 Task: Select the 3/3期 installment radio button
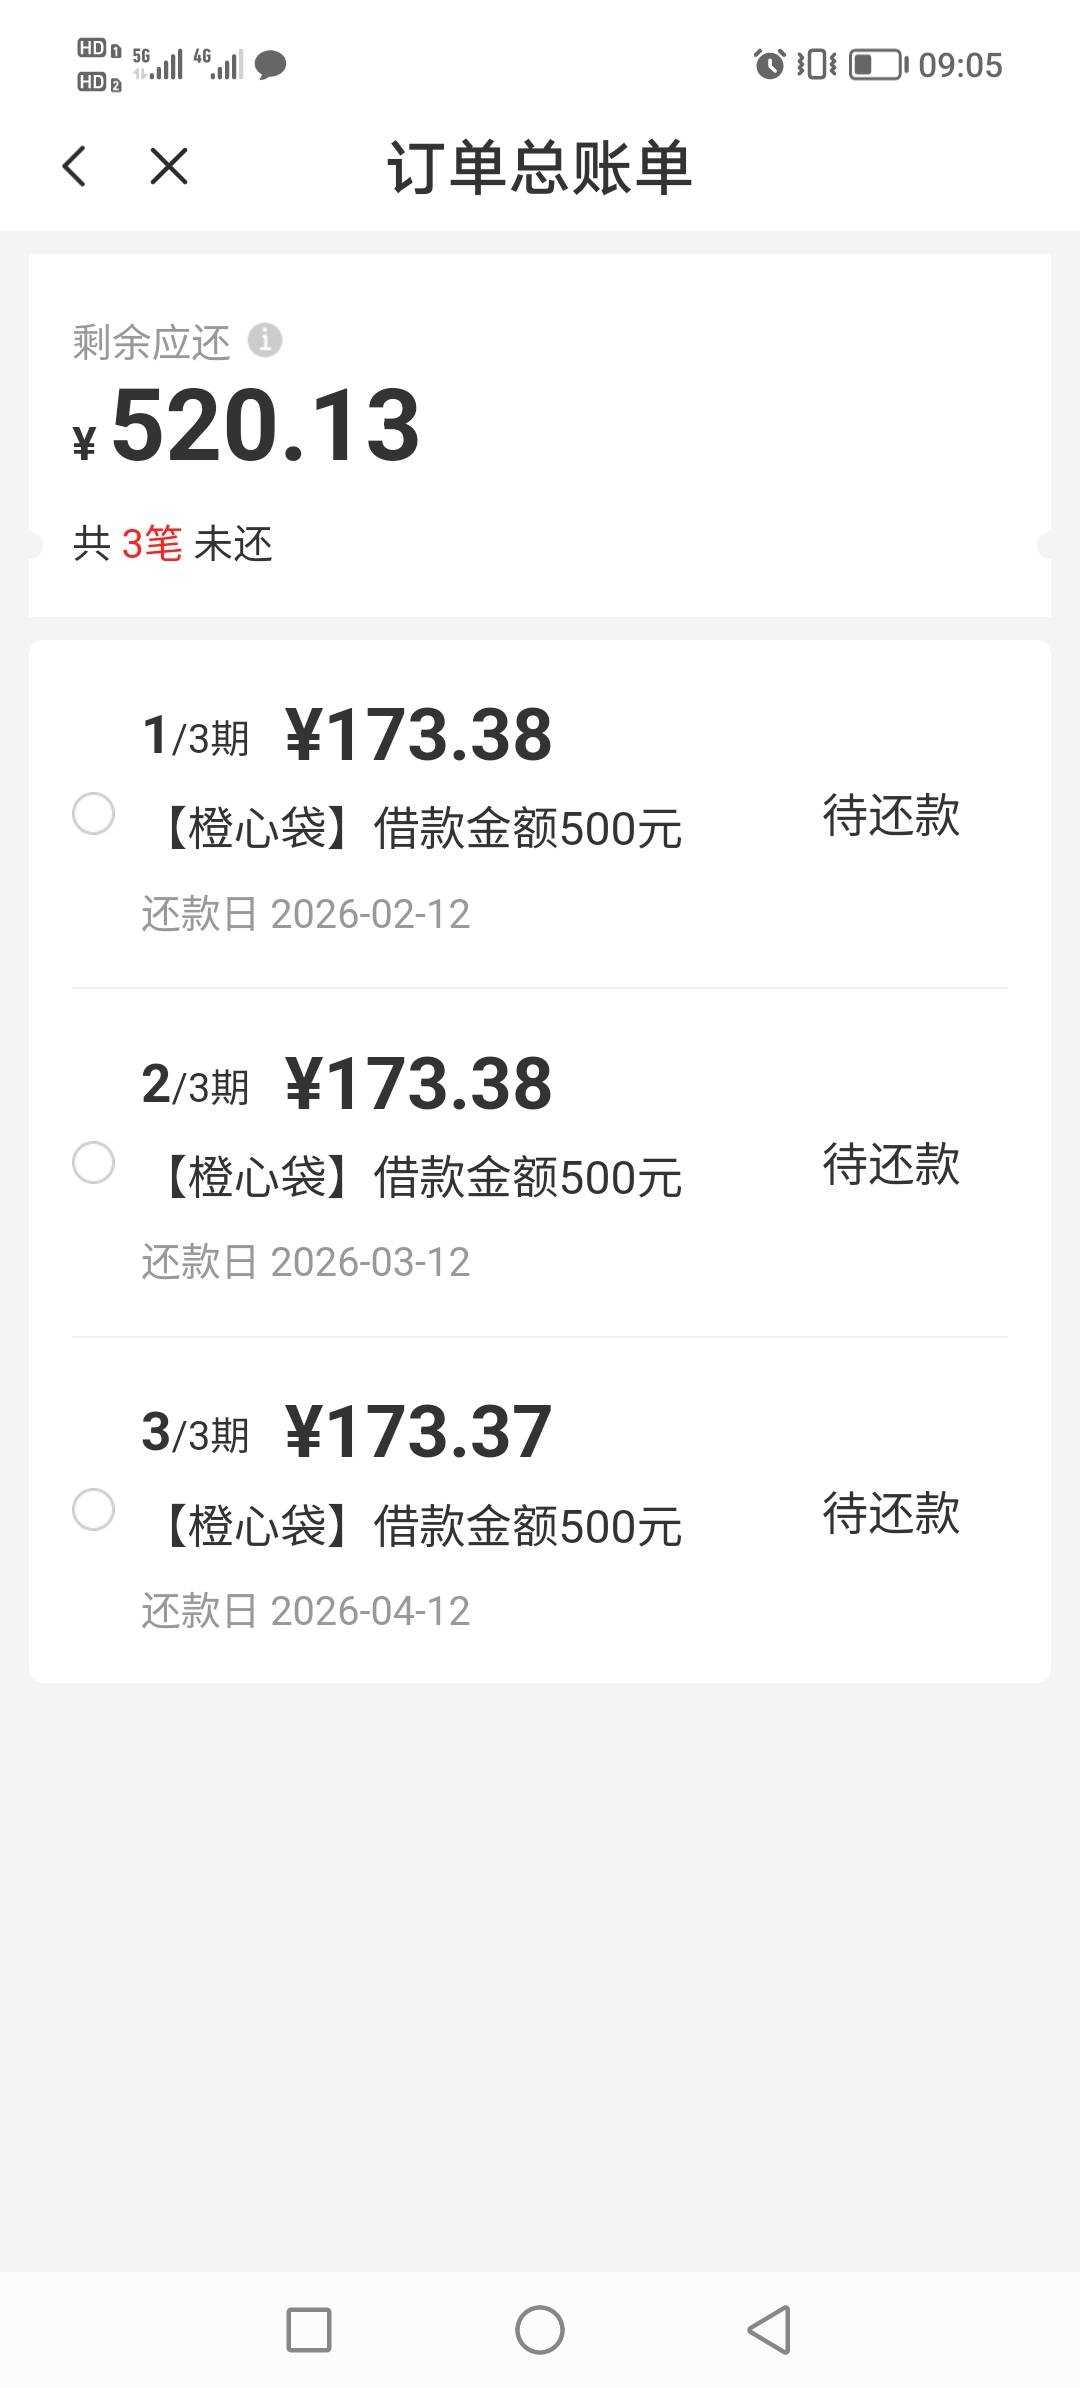(x=94, y=1510)
